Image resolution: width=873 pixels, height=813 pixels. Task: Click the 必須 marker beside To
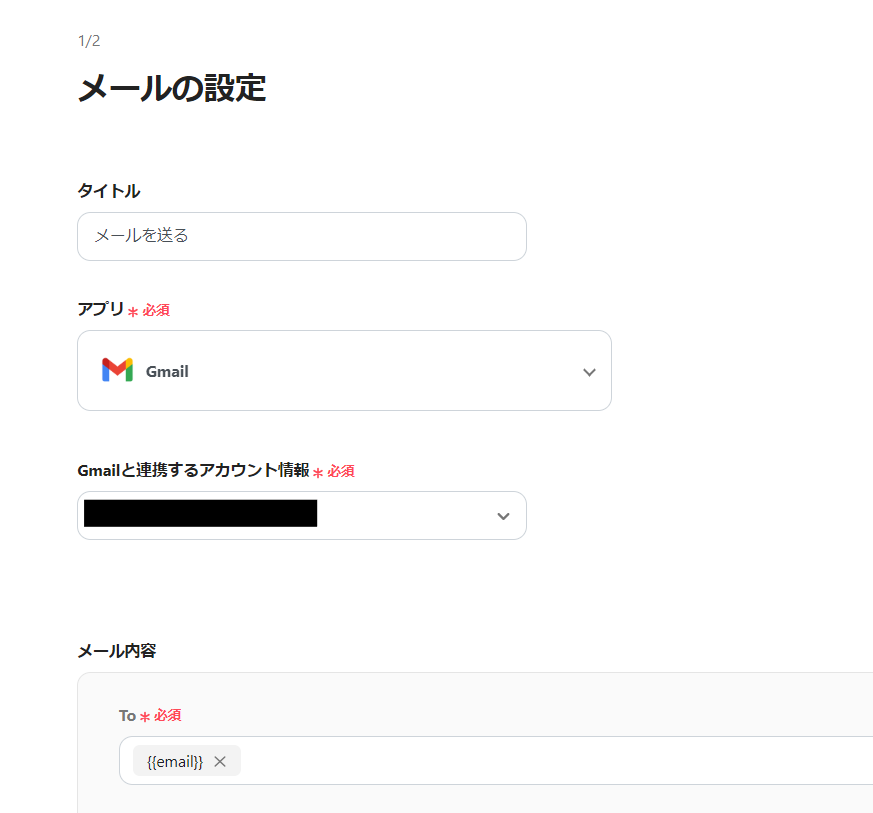pyautogui.click(x=167, y=715)
